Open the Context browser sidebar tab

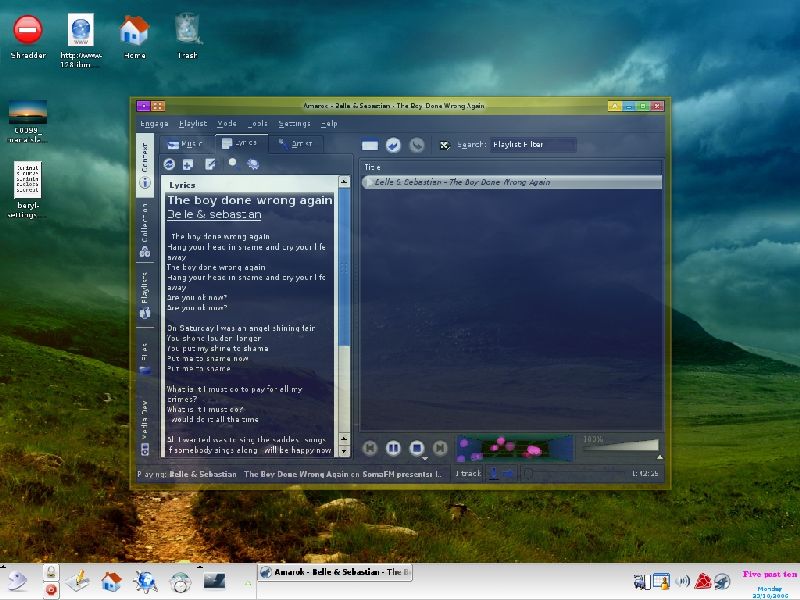click(x=145, y=165)
